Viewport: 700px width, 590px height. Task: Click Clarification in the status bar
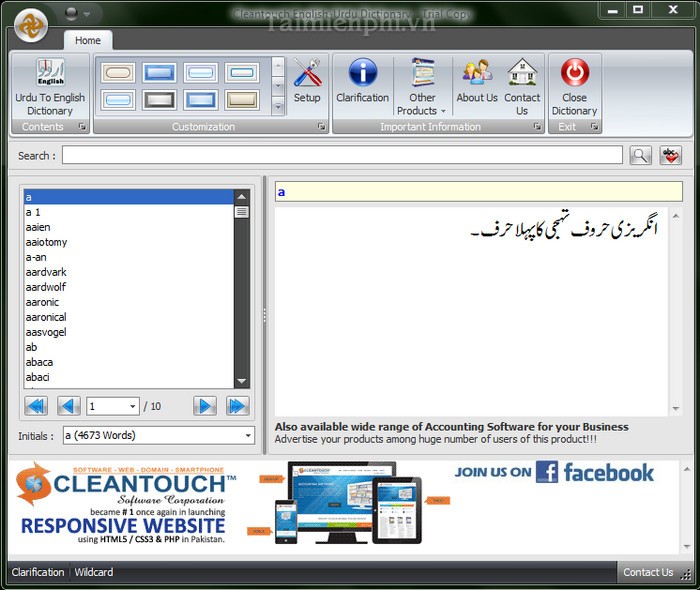[x=38, y=572]
